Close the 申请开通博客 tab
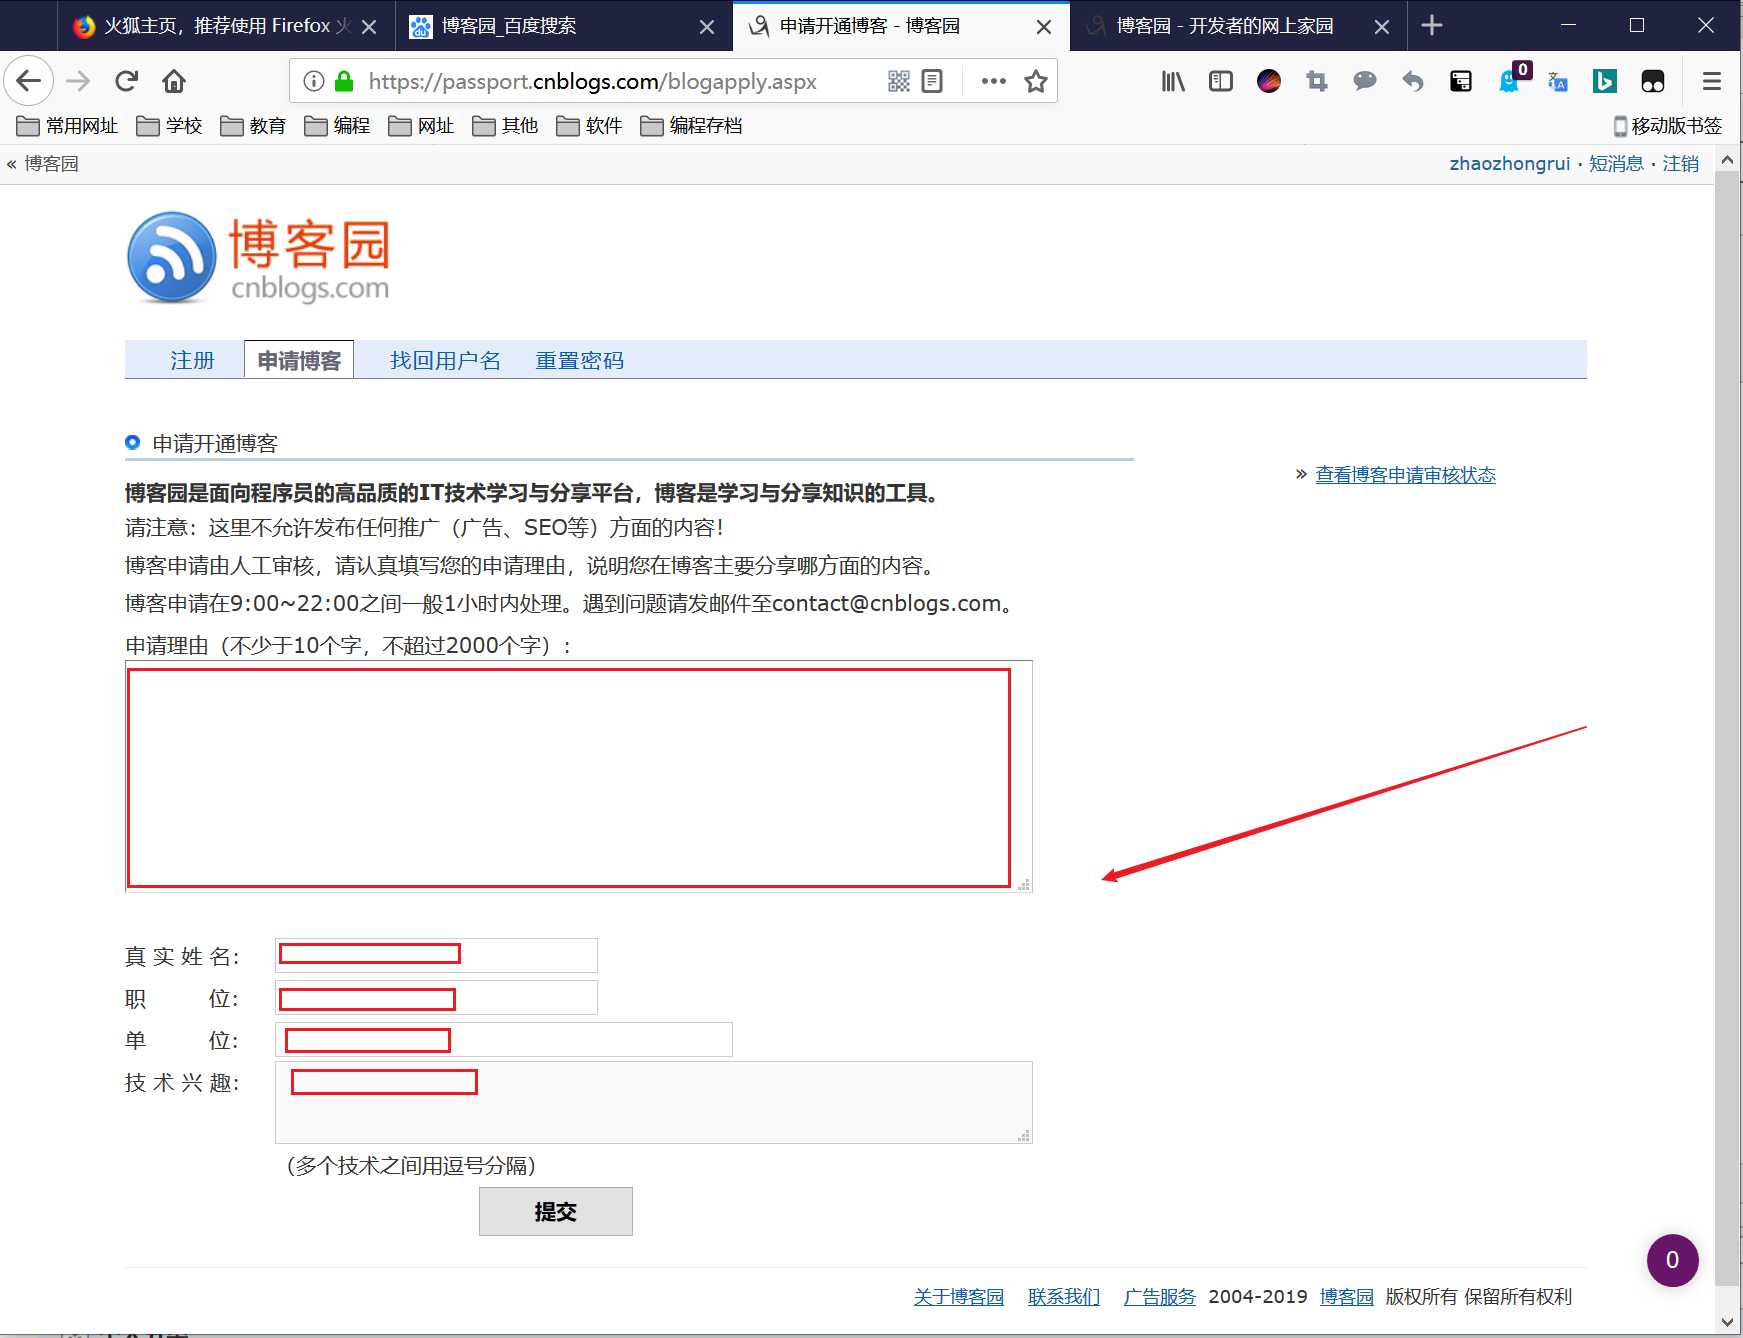Screen dimensions: 1743x1338 point(1044,27)
